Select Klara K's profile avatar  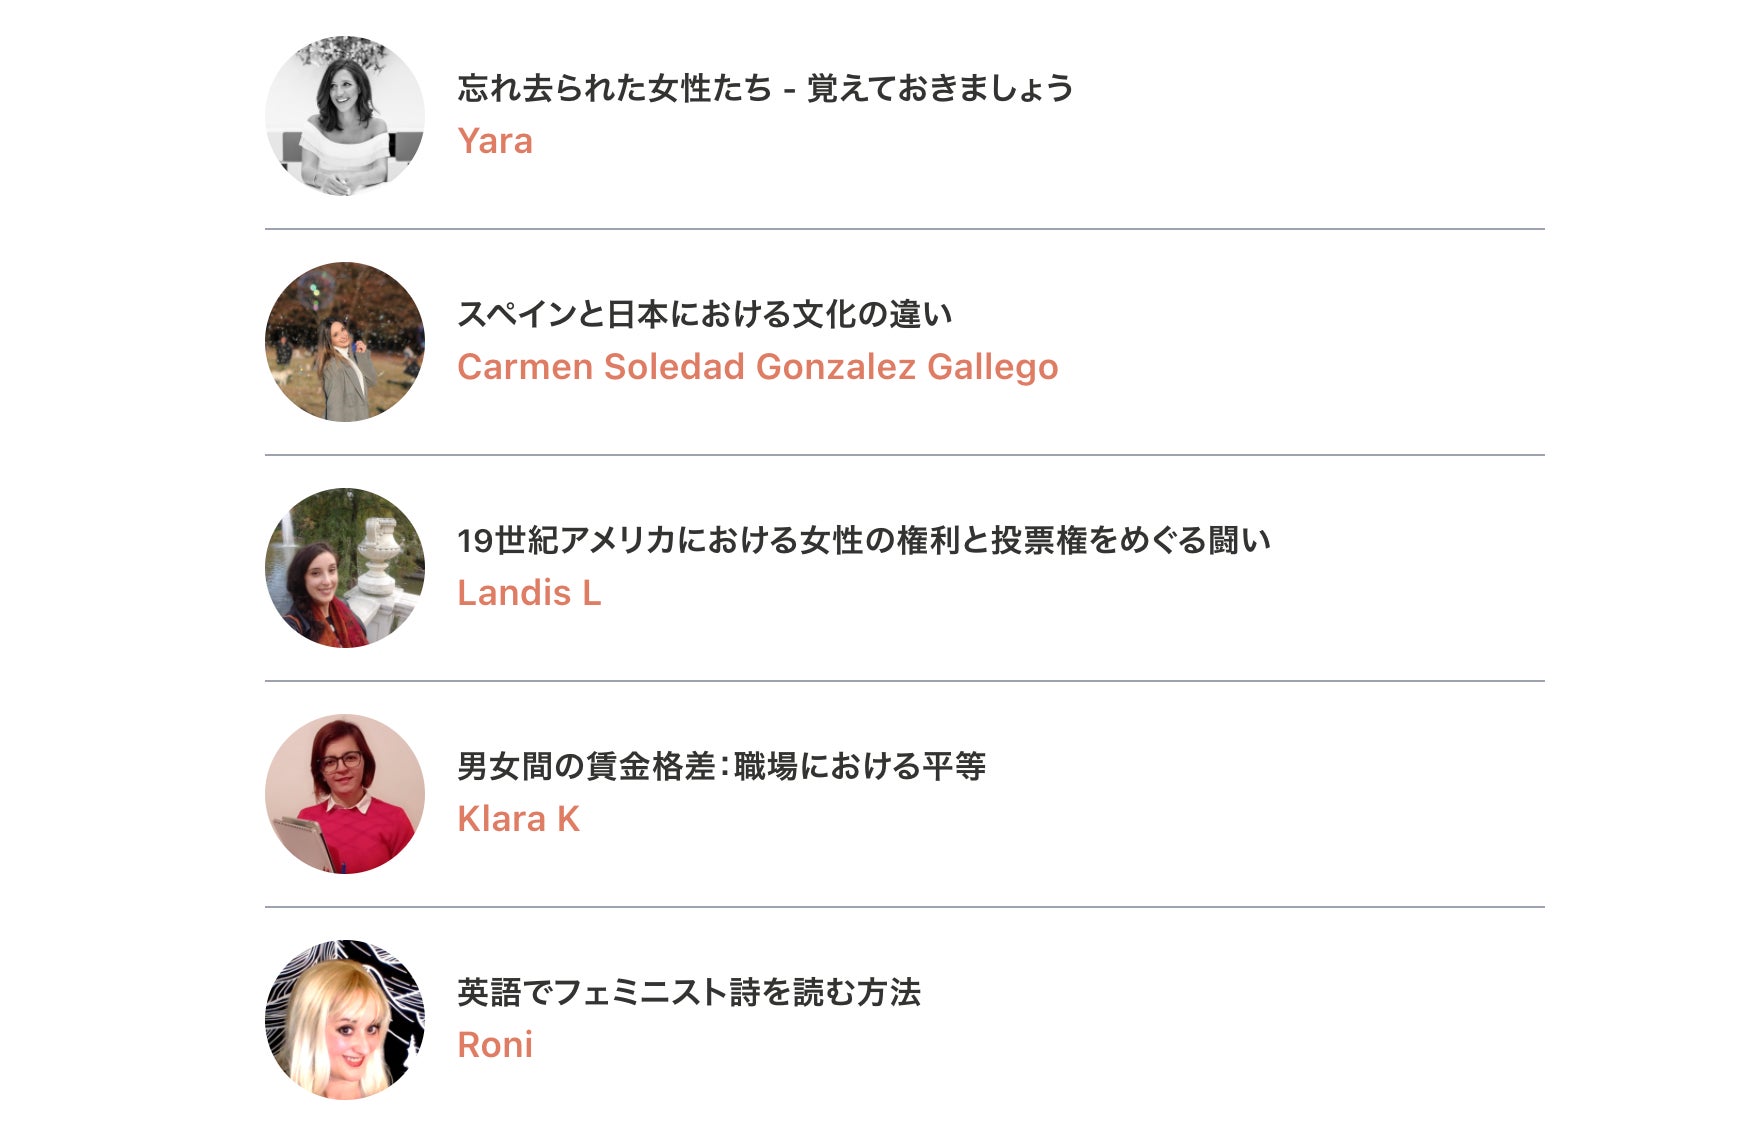click(x=345, y=794)
